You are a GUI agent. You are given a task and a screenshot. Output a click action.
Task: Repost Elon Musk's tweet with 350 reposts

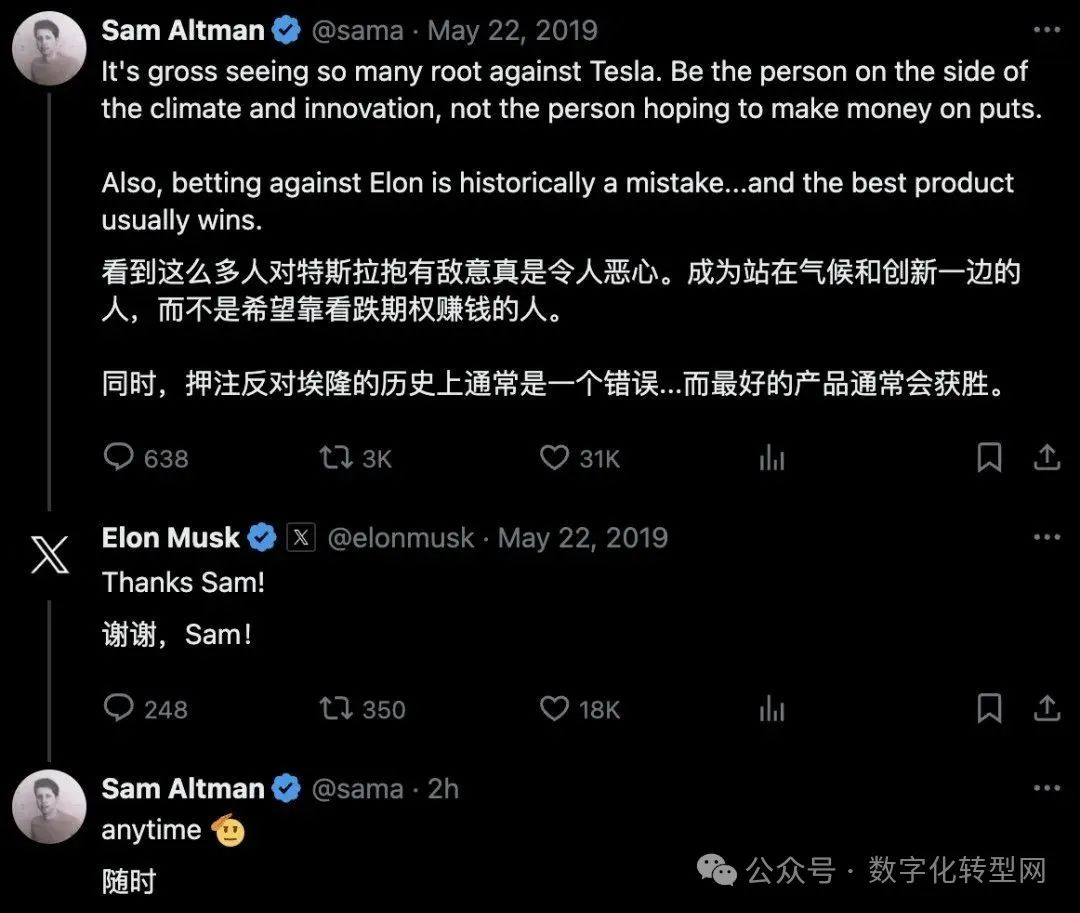[x=335, y=709]
